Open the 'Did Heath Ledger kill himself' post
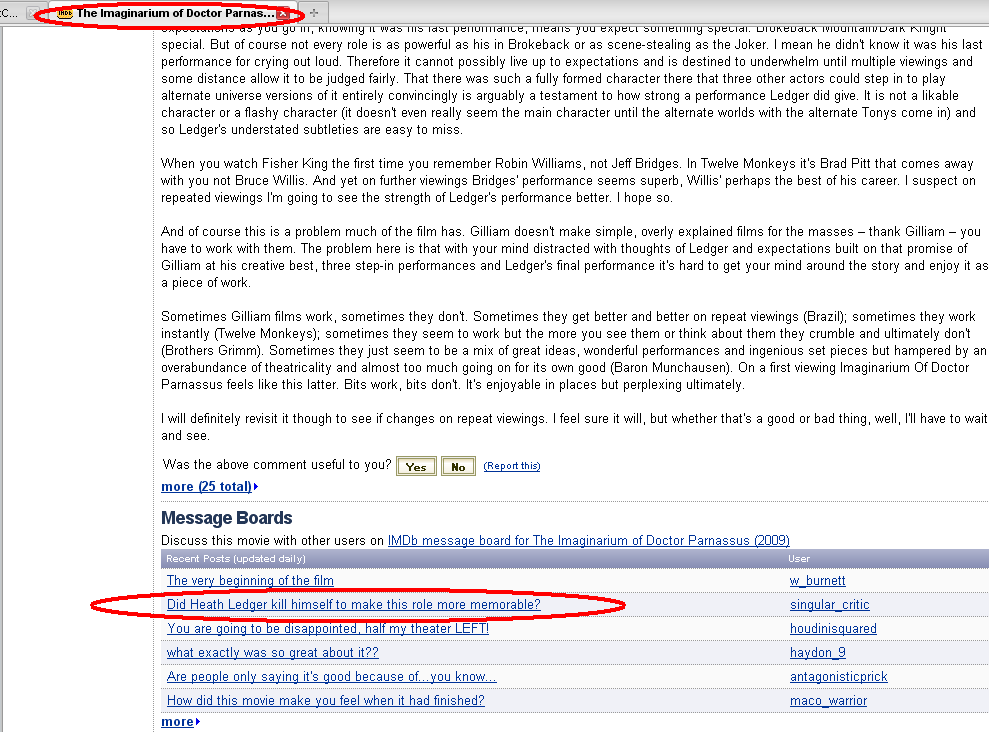Screen dimensions: 989x732 point(353,605)
